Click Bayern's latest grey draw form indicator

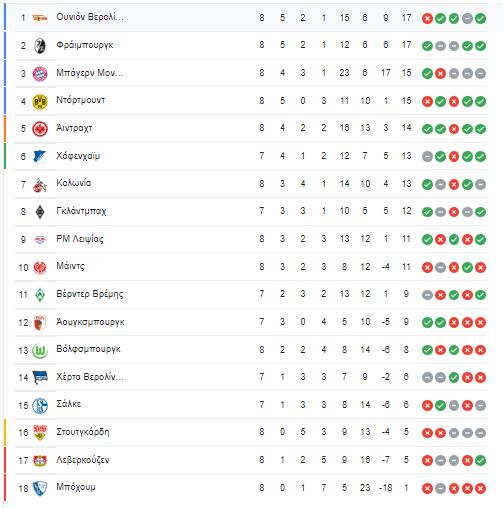point(480,74)
